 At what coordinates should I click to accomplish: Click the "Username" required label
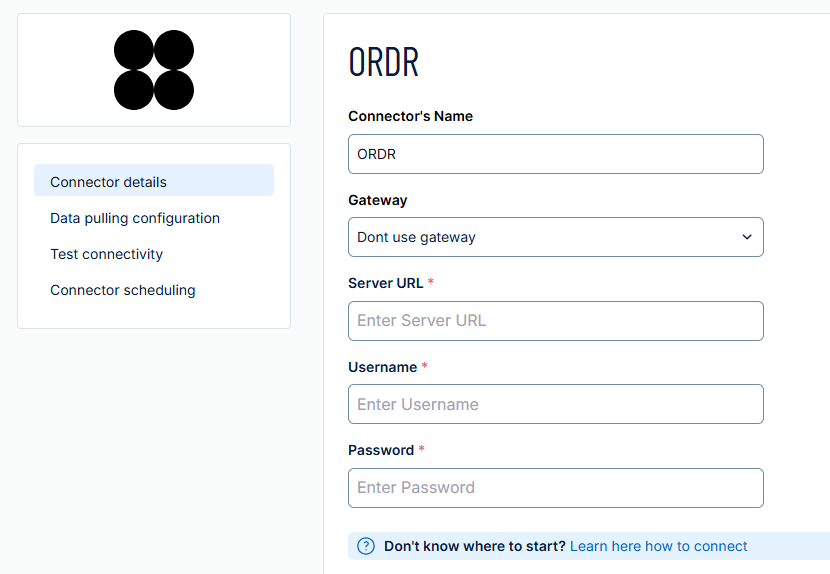382,367
